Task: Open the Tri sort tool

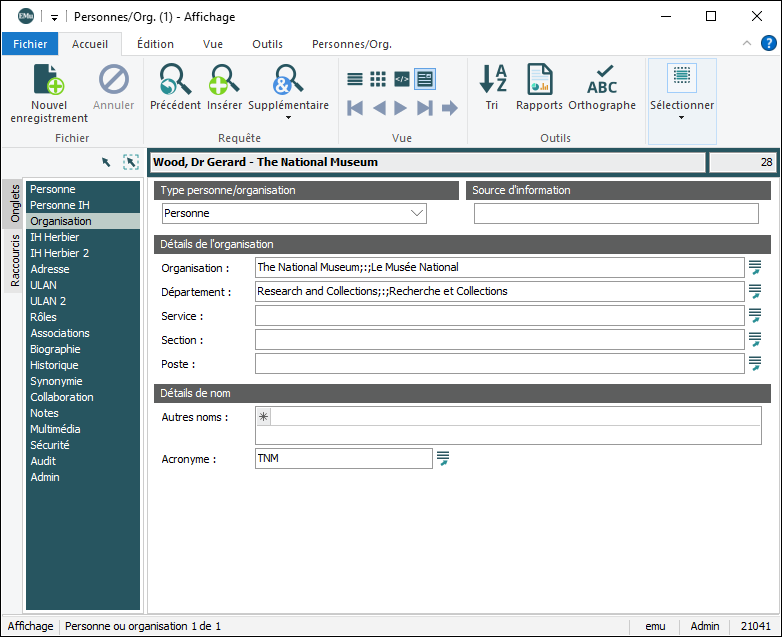Action: pyautogui.click(x=492, y=80)
